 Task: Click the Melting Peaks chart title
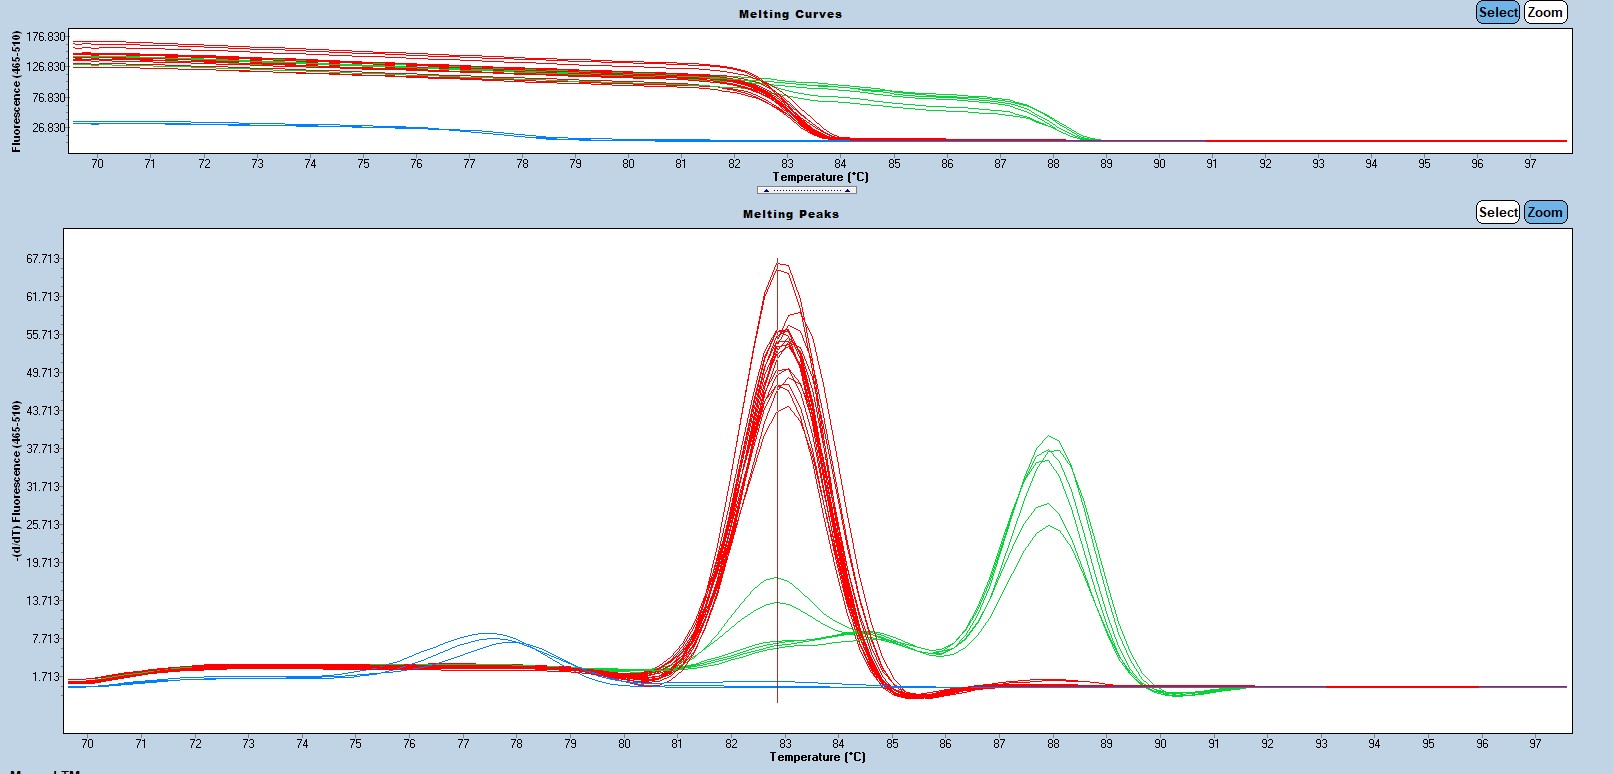pos(790,214)
